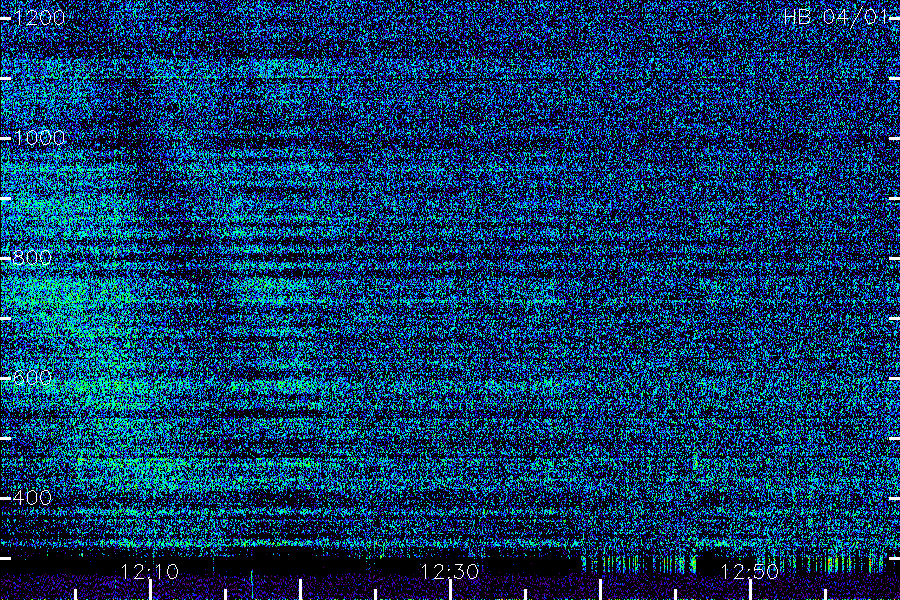Click the 400 frequency axis label
This screenshot has width=900, height=600.
(32, 497)
